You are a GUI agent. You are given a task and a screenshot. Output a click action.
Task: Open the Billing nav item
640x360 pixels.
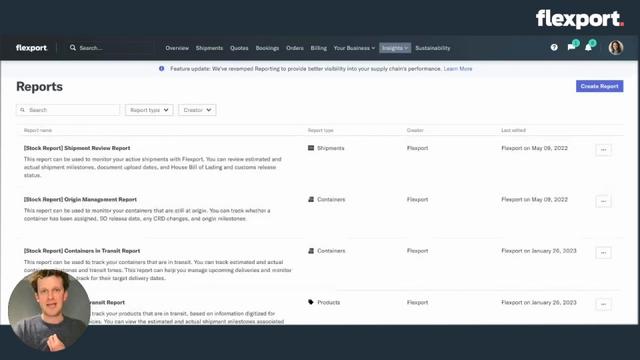coord(318,48)
